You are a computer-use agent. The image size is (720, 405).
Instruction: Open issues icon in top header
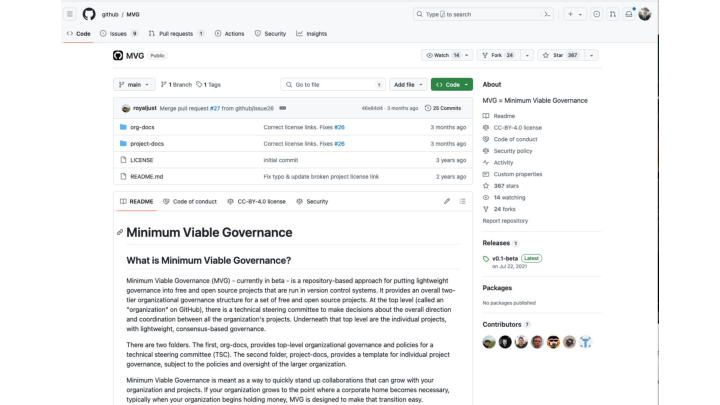(x=596, y=14)
